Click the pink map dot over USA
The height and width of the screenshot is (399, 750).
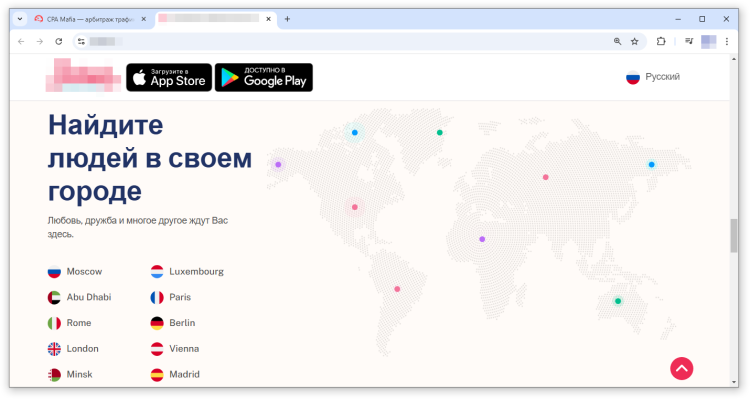[x=354, y=207]
